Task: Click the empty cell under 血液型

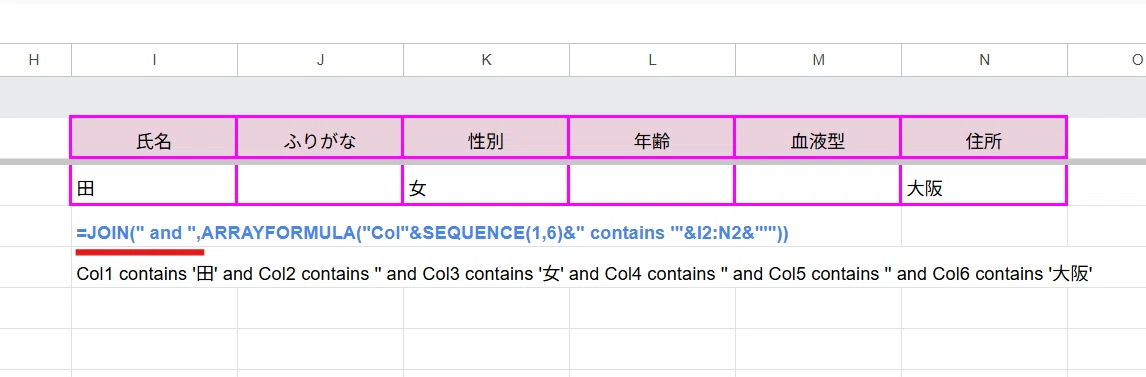Action: click(x=817, y=185)
